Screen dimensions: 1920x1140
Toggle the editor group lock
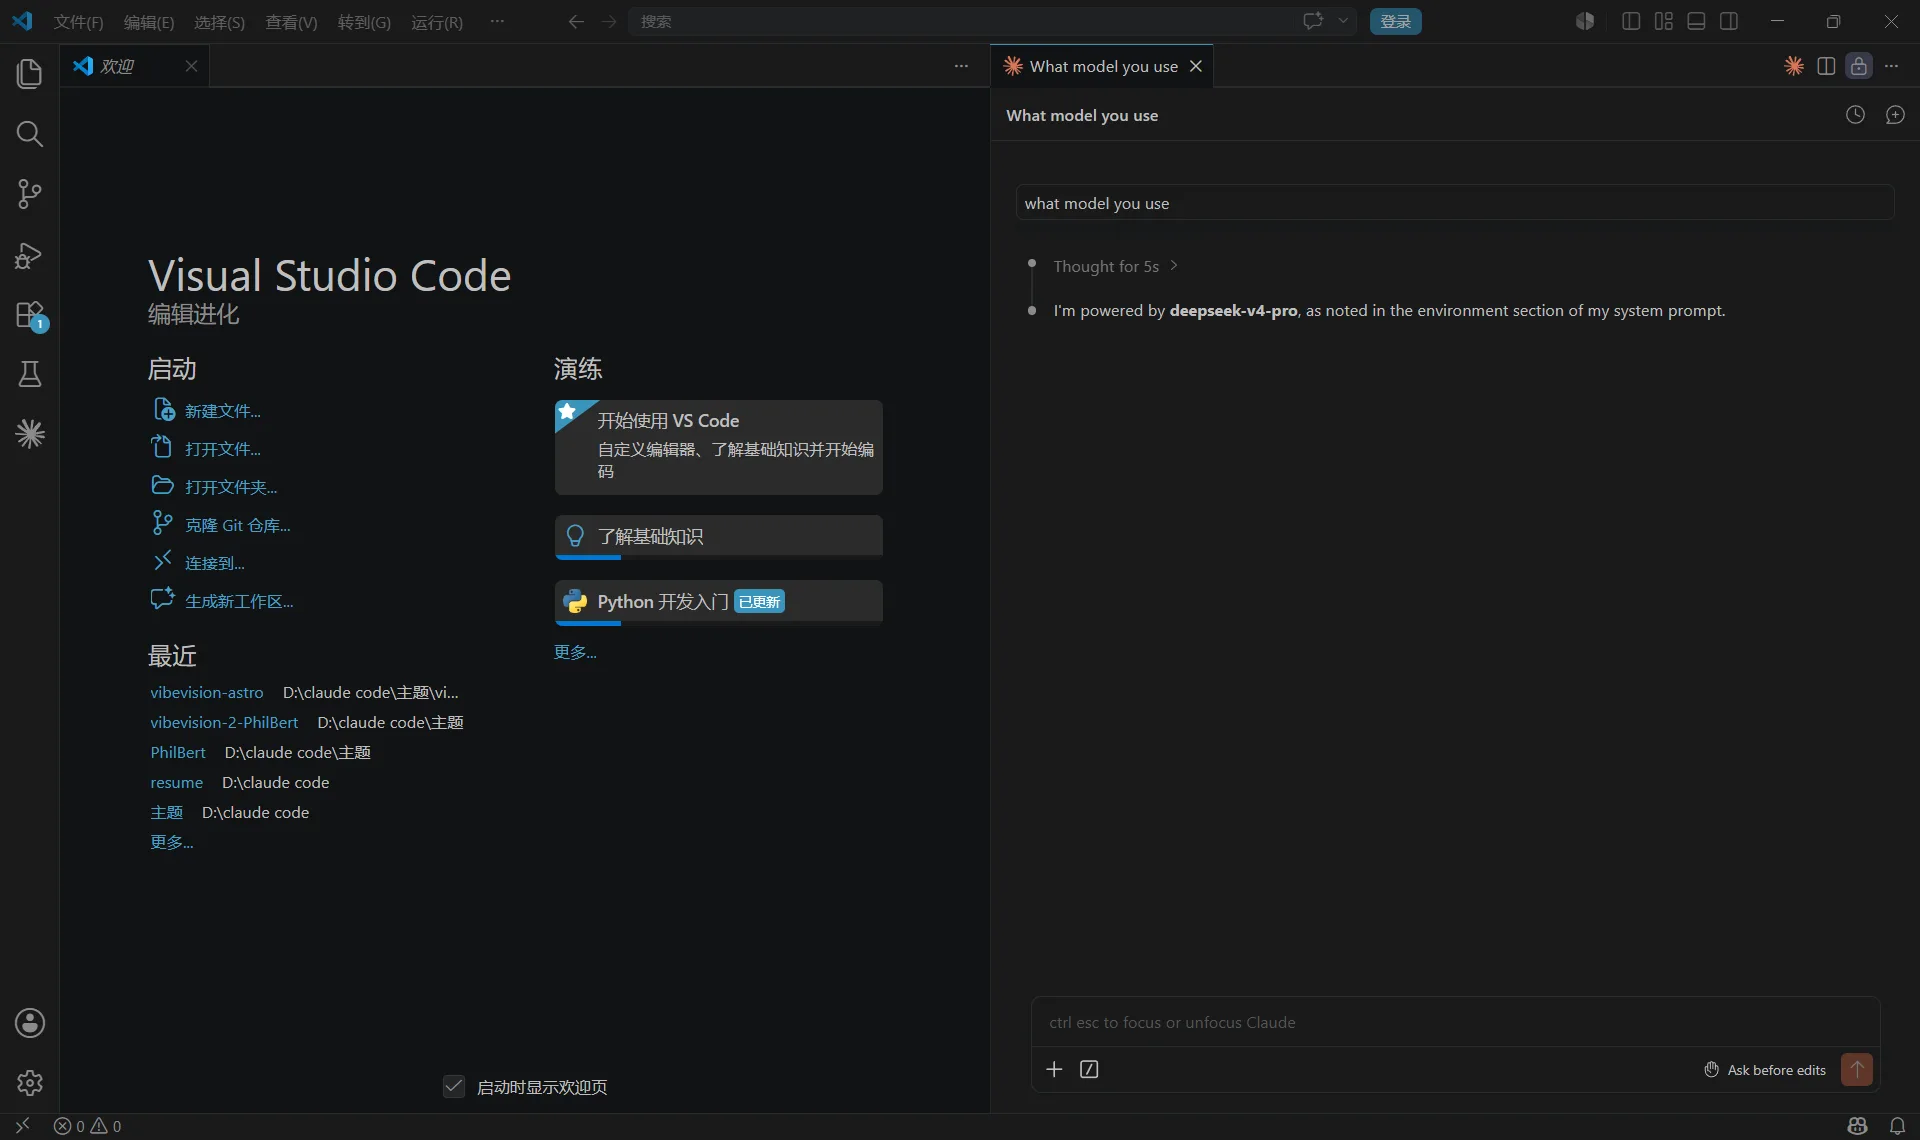[x=1858, y=66]
